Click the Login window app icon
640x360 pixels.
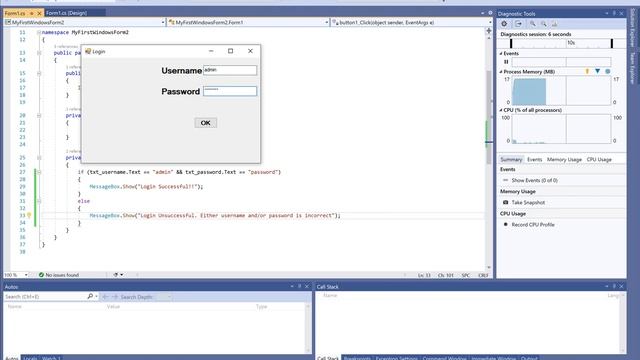pos(88,51)
